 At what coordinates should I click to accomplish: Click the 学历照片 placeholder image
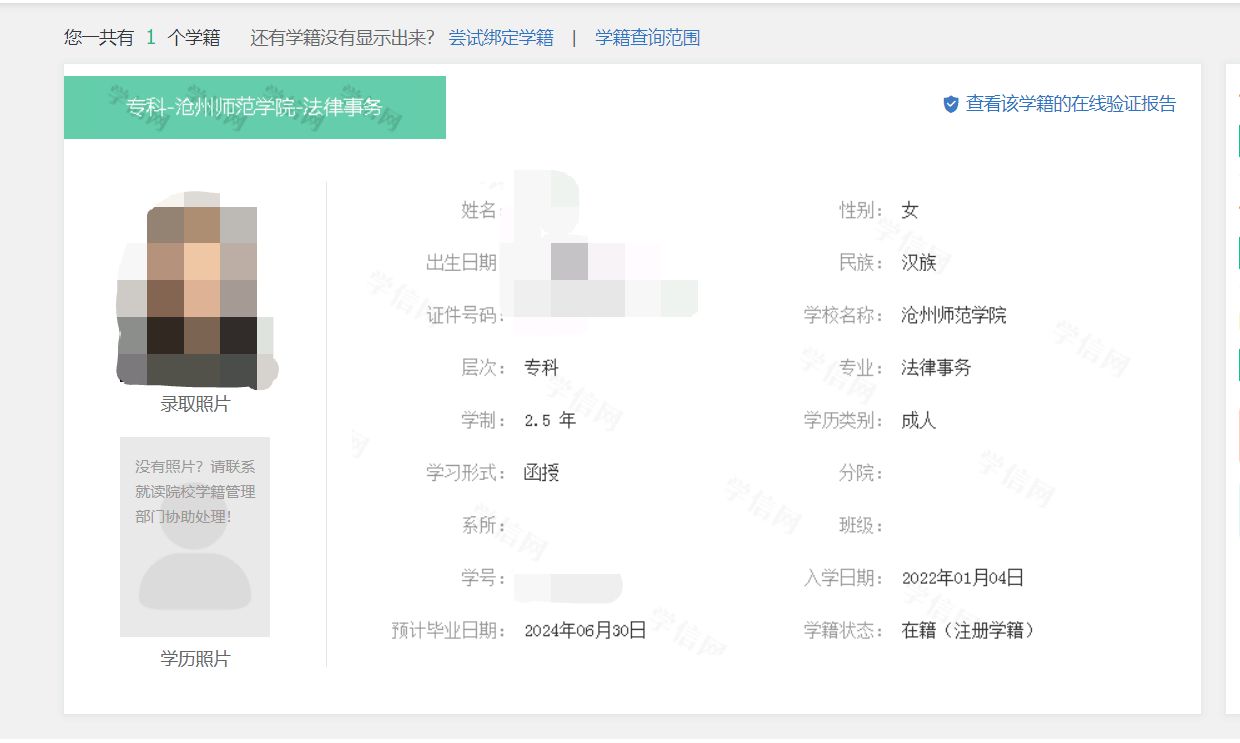(195, 537)
